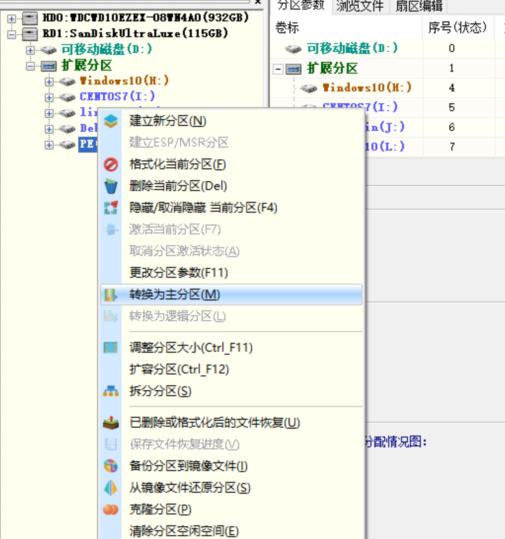Expand the highlighted PE partition node
505x539 pixels.
click(x=49, y=145)
